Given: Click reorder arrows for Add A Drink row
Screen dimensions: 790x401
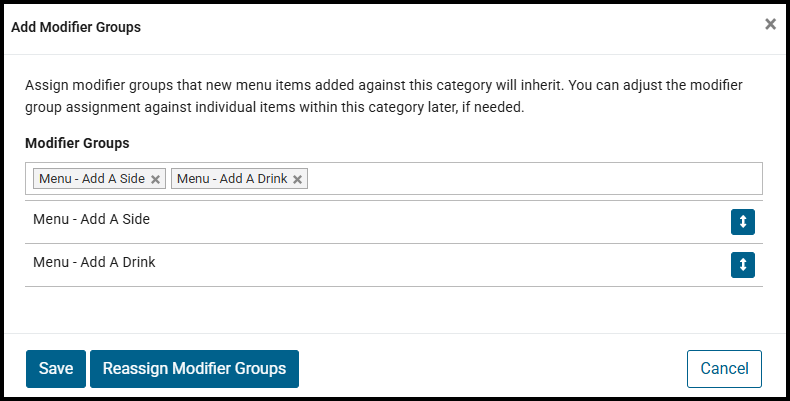Looking at the screenshot, I should [742, 265].
